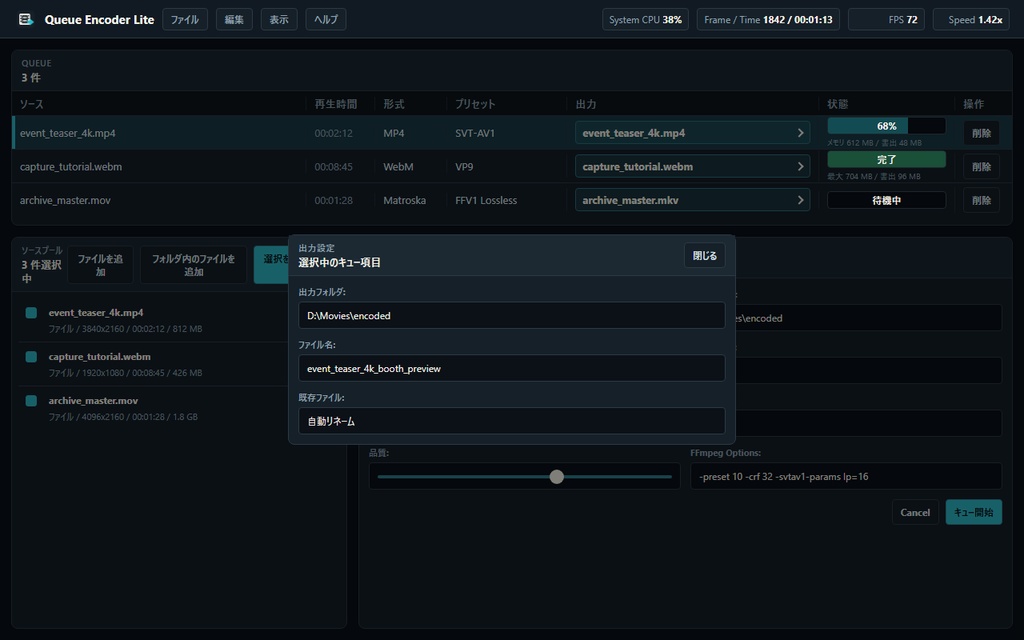Toggle checkbox for capture_tutorial.webm in source pool
1024x640 pixels.
(31, 357)
